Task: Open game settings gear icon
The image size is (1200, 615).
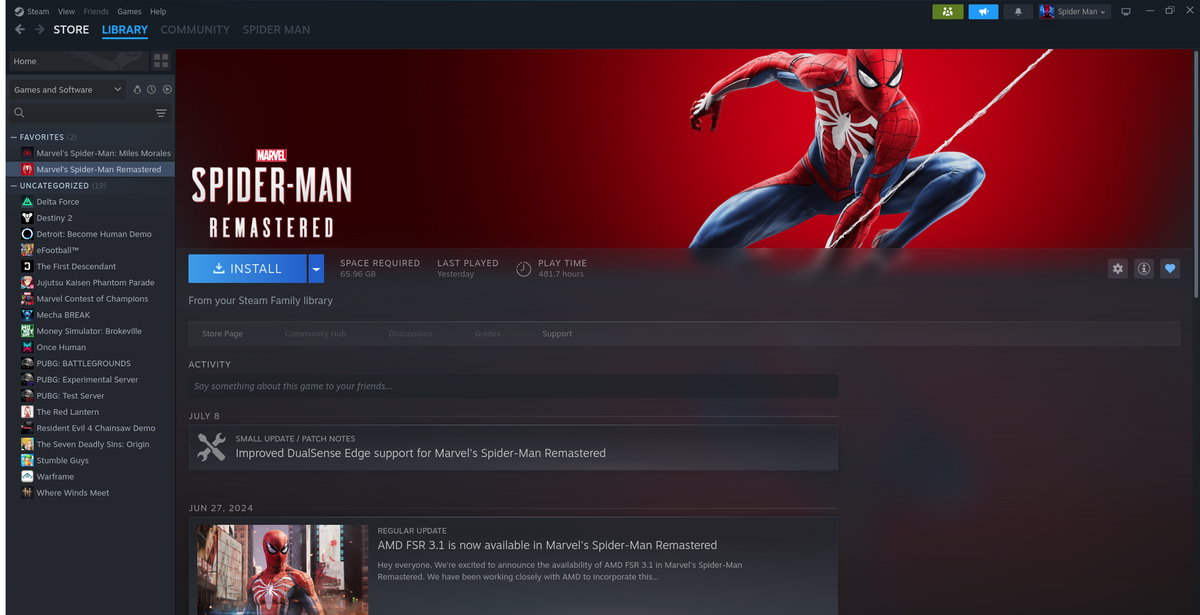Action: 1118,268
